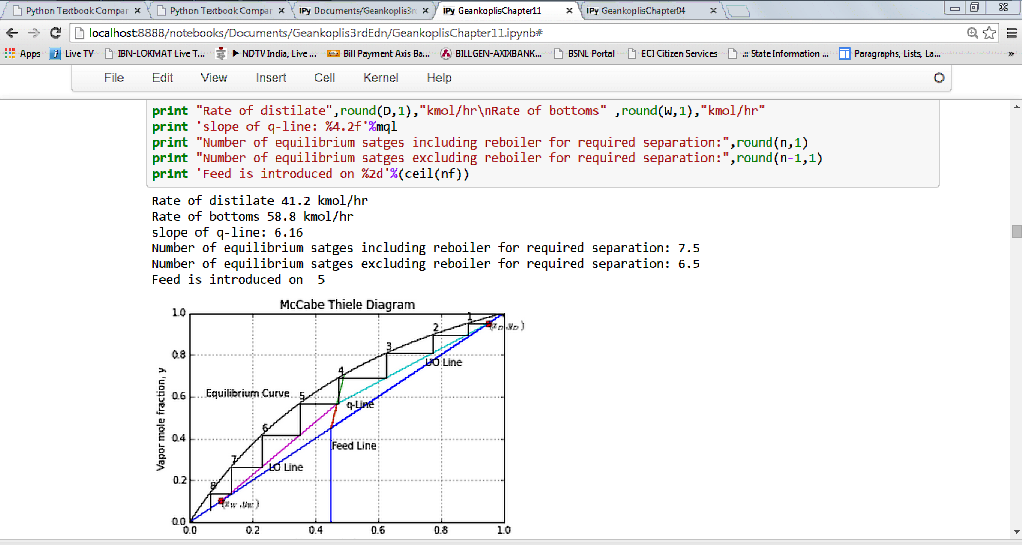Open the Chrome hamburger menu
This screenshot has height=545, width=1022.
pyautogui.click(x=1010, y=33)
